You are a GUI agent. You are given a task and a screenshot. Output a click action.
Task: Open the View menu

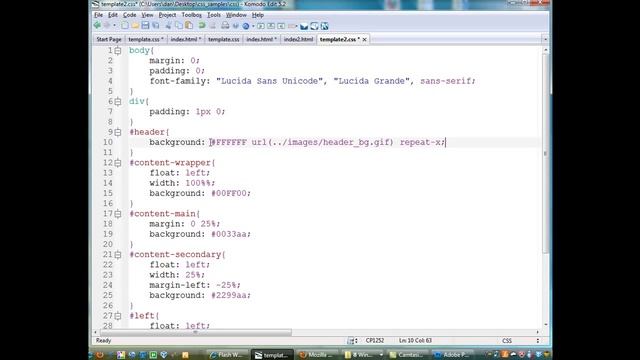(147, 15)
